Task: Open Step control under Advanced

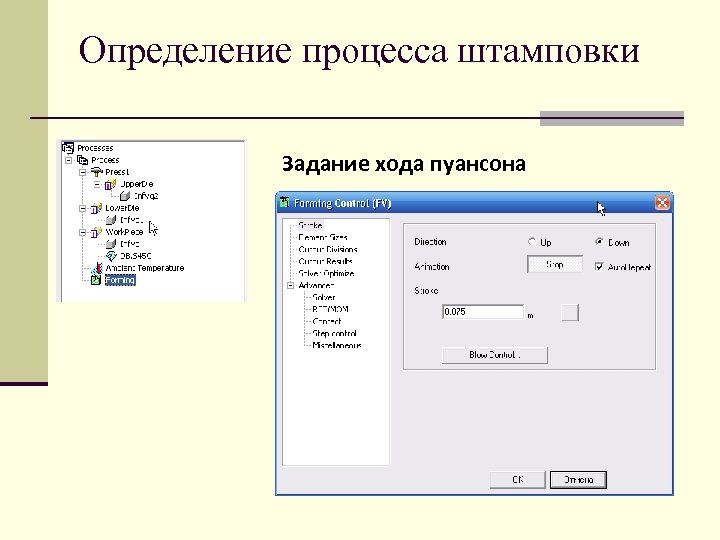Action: coord(334,333)
